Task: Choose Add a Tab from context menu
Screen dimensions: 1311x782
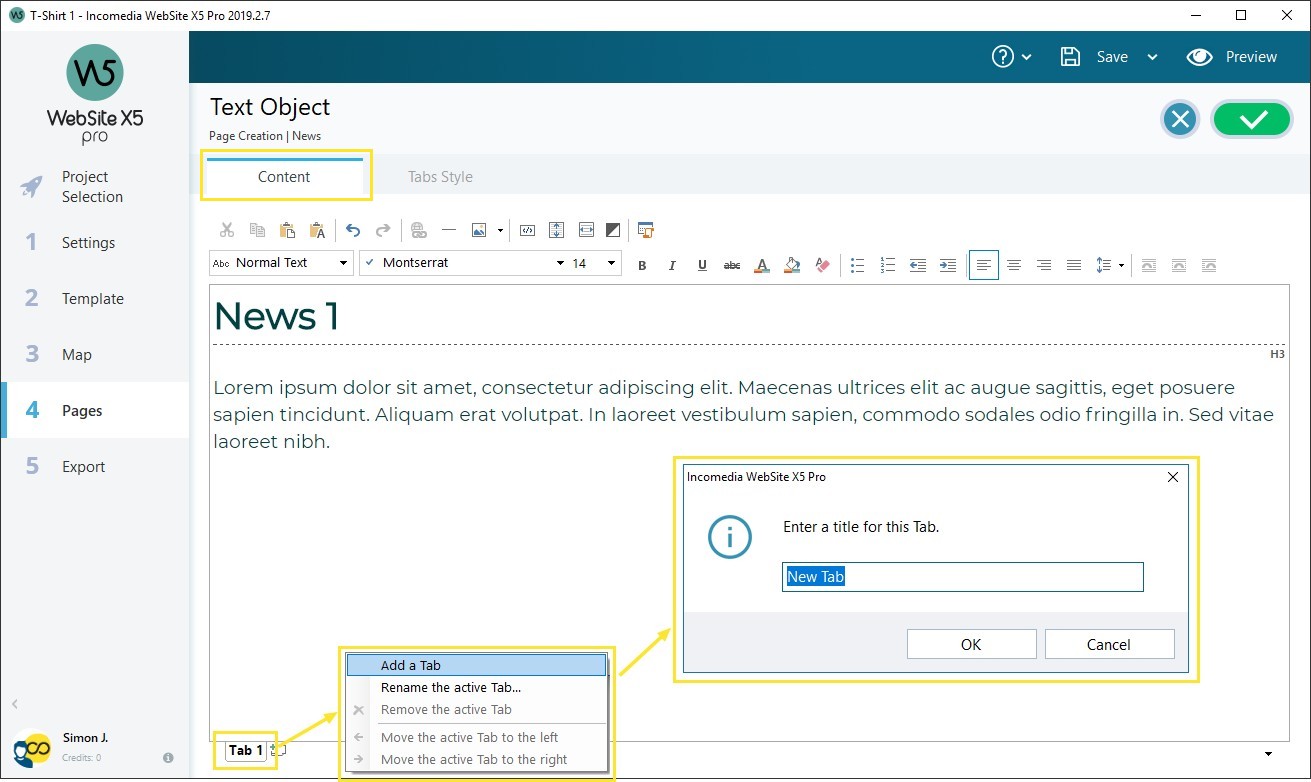Action: 476,665
